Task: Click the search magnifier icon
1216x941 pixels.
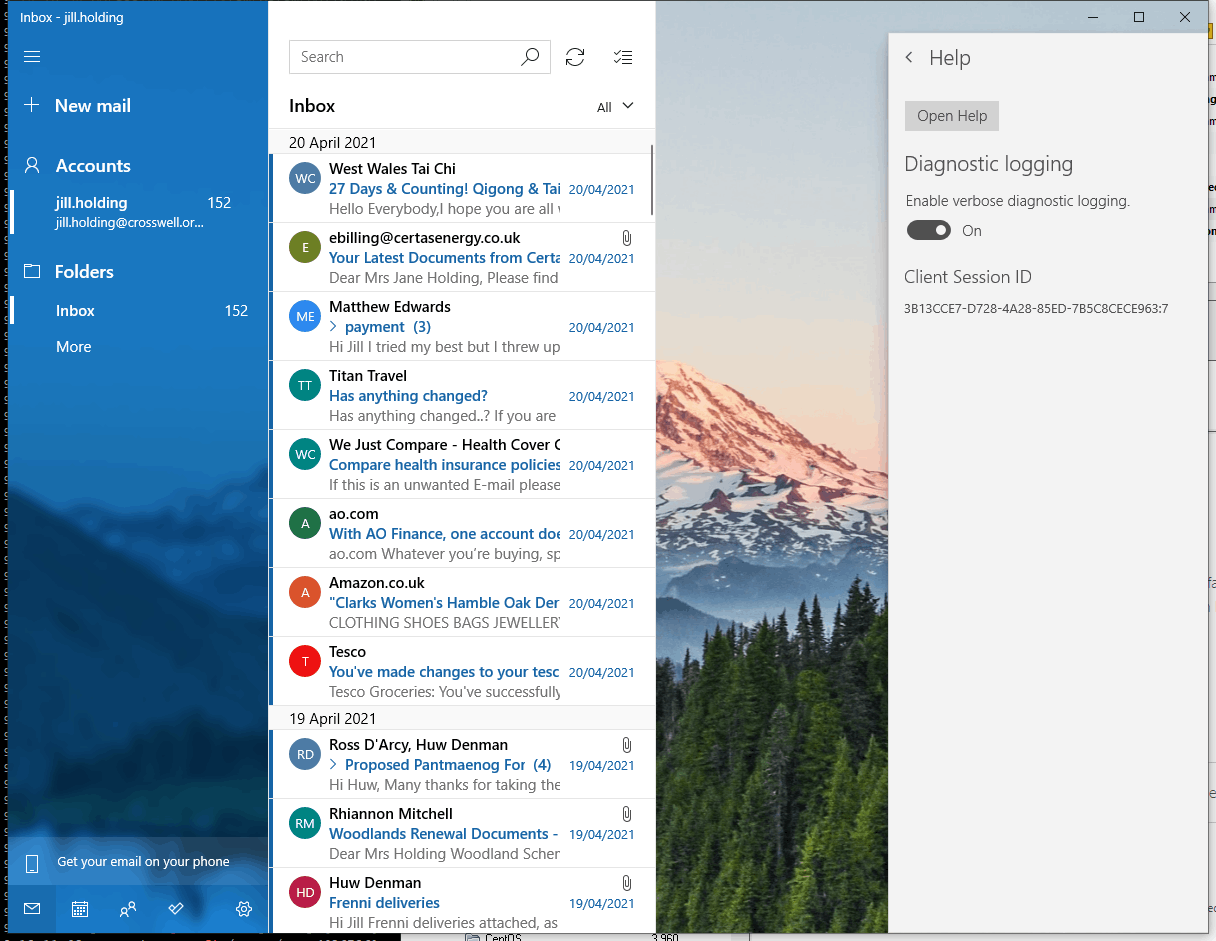Action: pyautogui.click(x=530, y=57)
